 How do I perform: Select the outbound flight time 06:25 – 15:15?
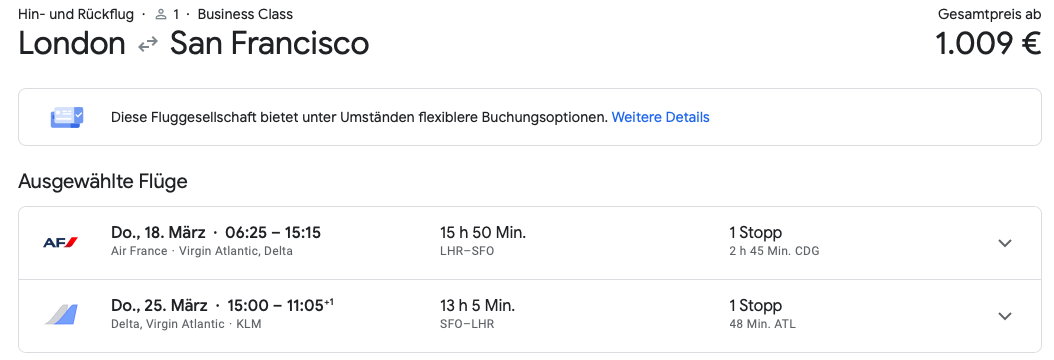(x=273, y=233)
